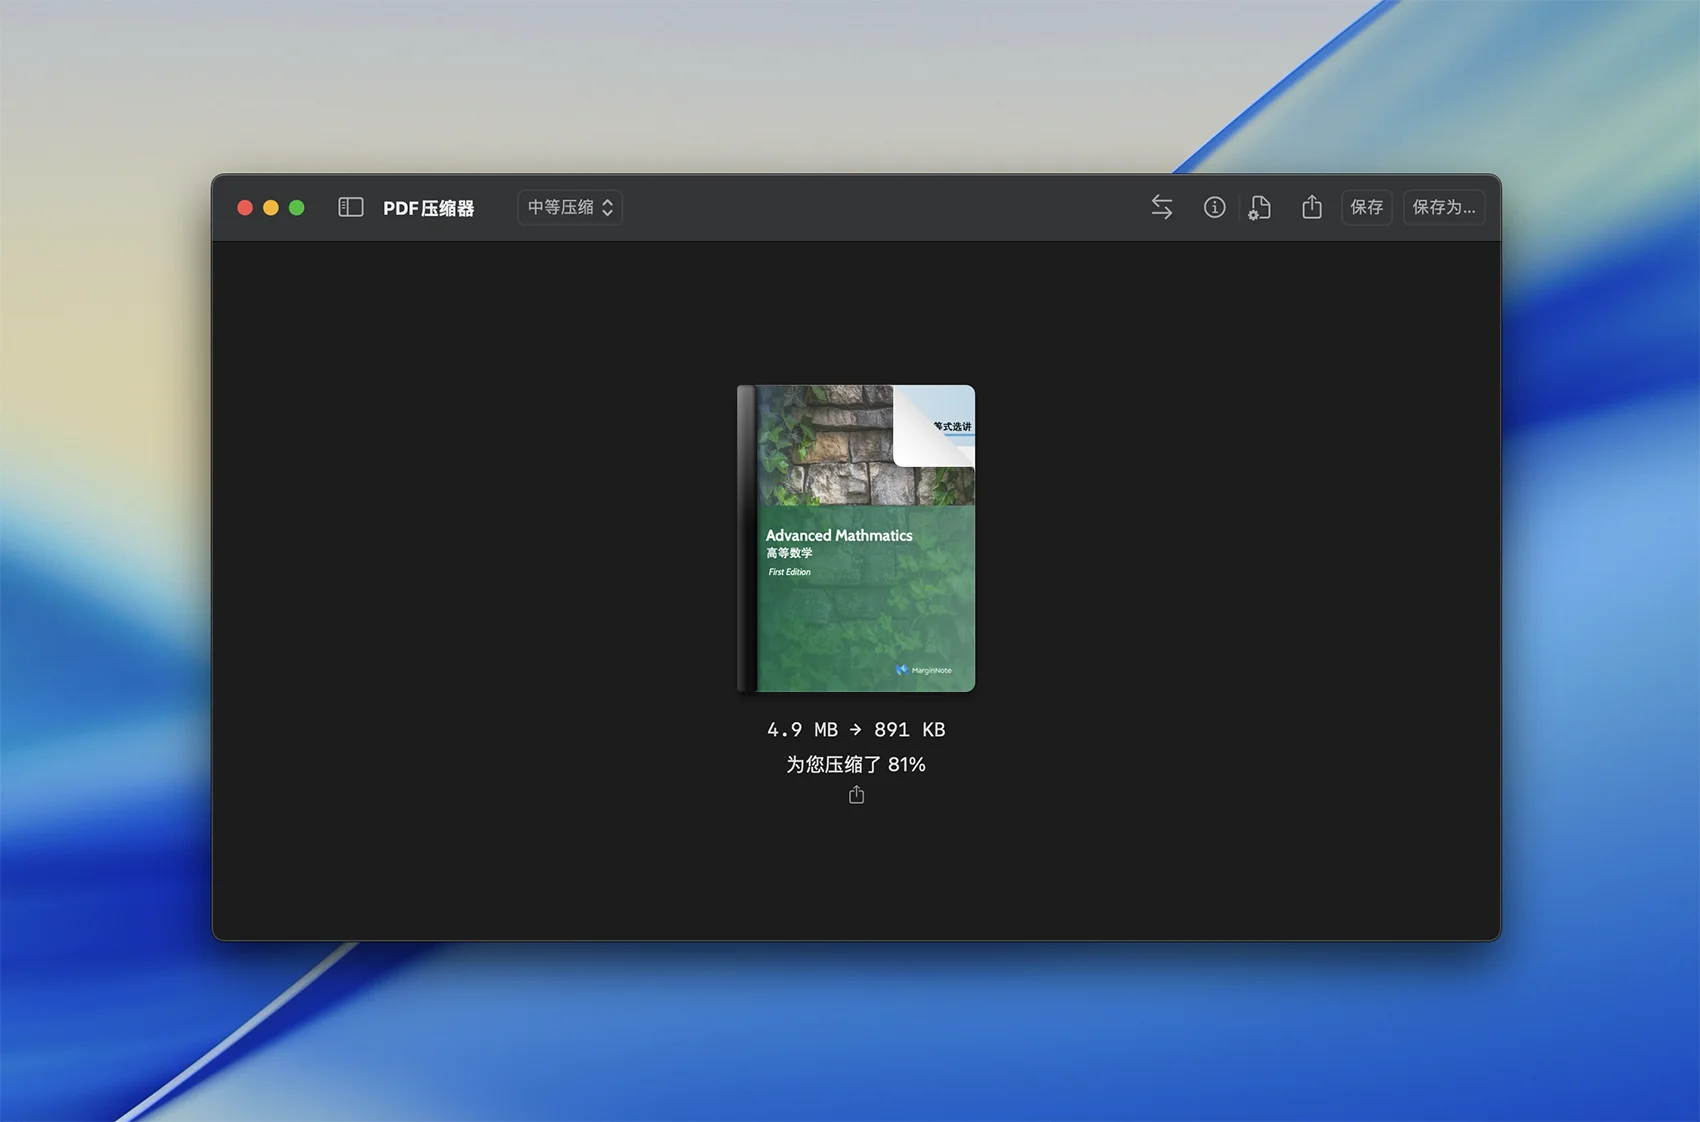Screen dimensions: 1700x1122
Task: Minimize the window with the yellow button
Action: [271, 207]
